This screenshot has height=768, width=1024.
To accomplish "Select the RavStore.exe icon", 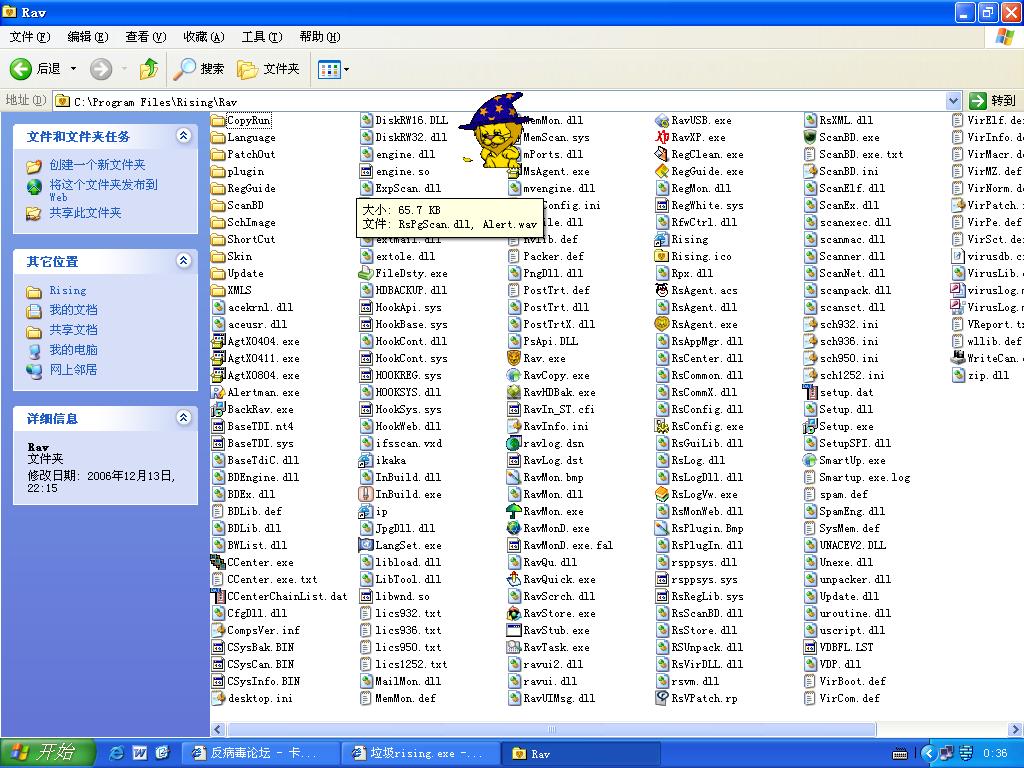I will pyautogui.click(x=514, y=613).
